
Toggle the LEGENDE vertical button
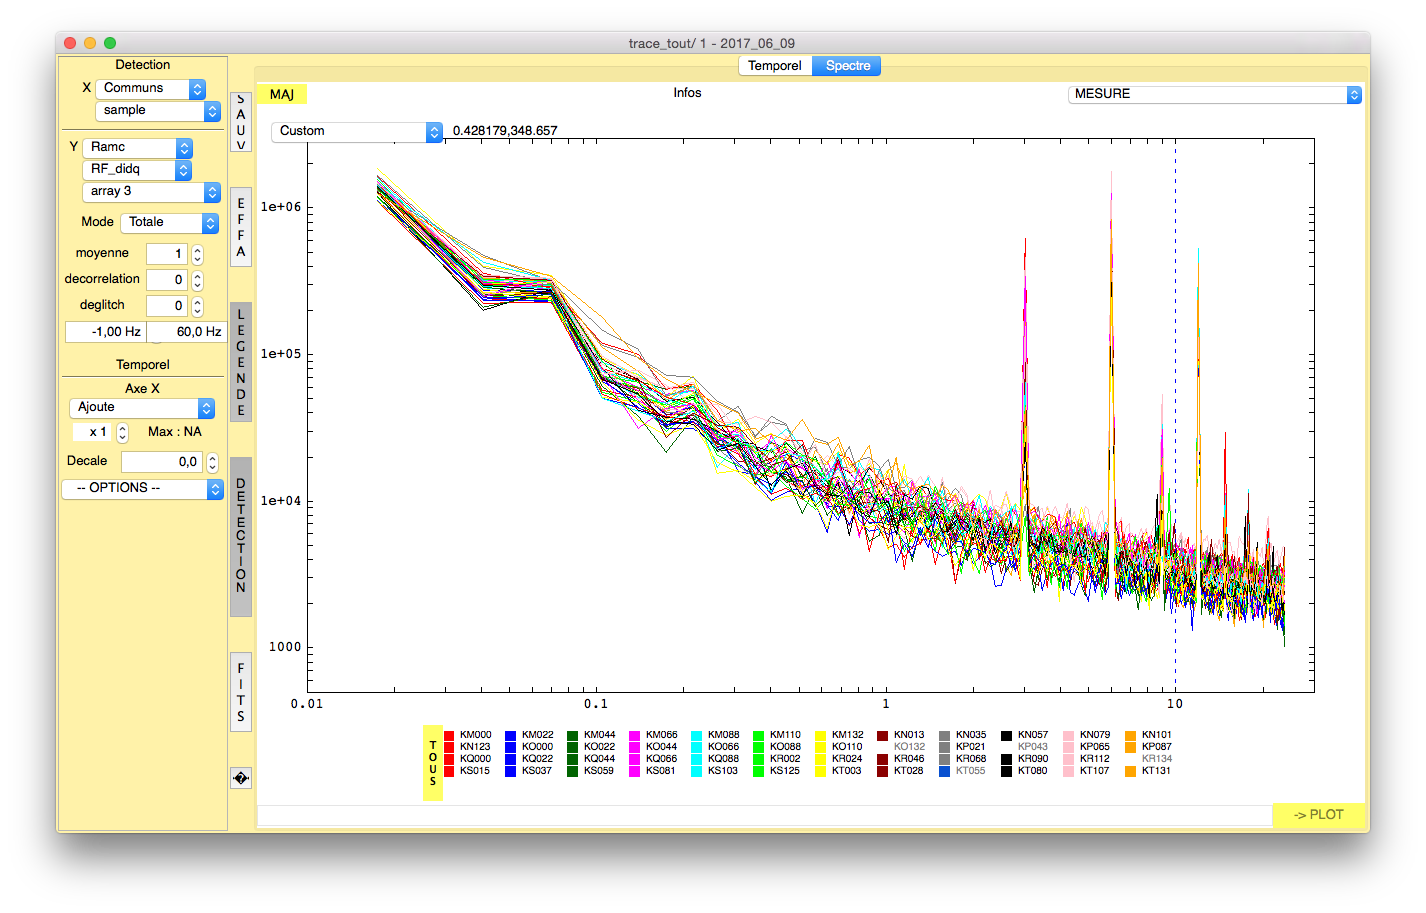(241, 362)
